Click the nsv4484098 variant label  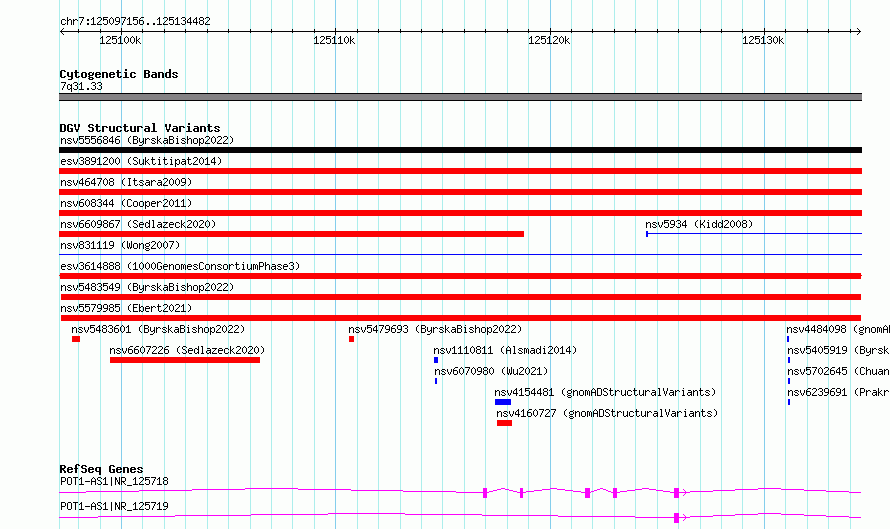tap(838, 329)
